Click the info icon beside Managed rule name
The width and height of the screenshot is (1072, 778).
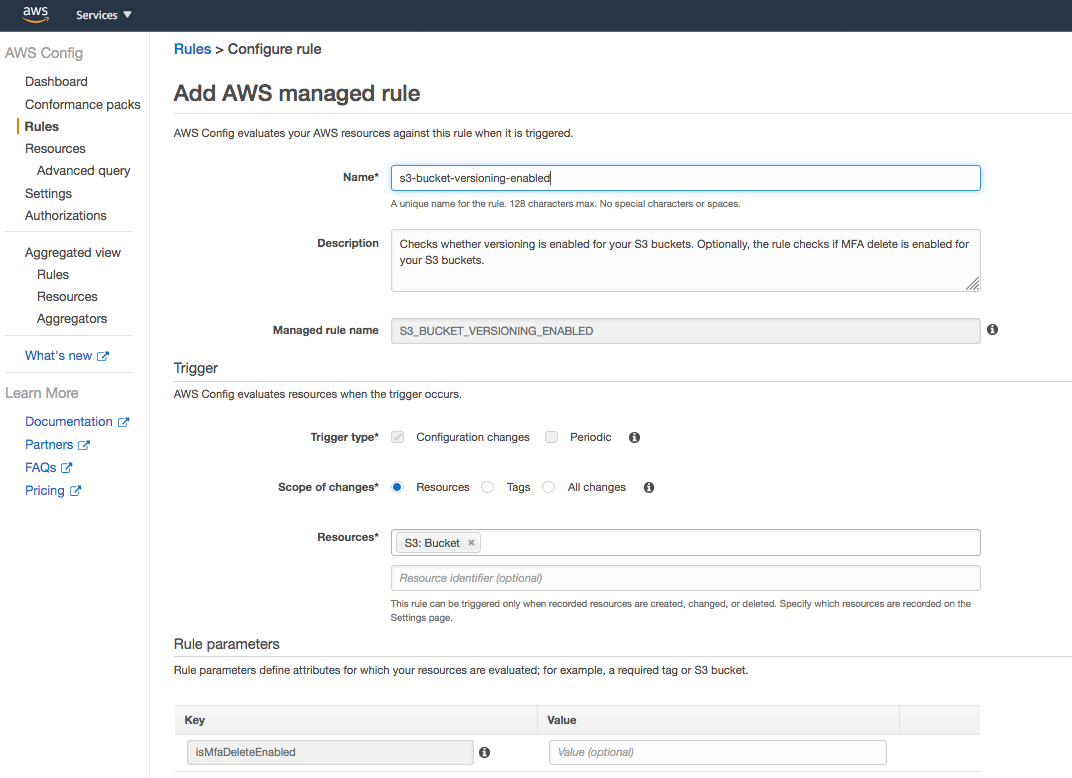(992, 329)
